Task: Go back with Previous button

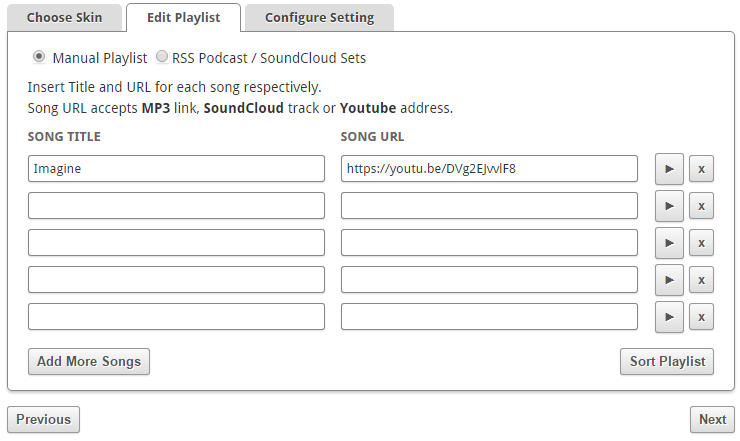Action: (x=43, y=419)
